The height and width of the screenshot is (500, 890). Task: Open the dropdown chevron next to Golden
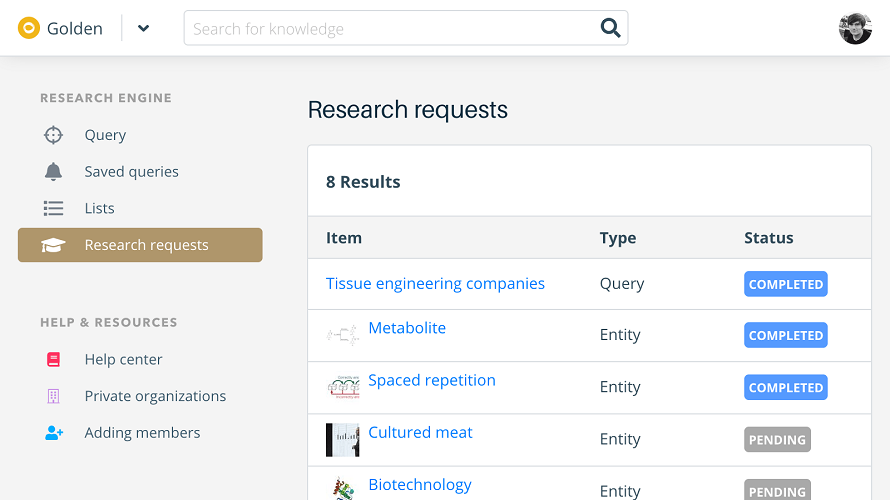coord(144,28)
